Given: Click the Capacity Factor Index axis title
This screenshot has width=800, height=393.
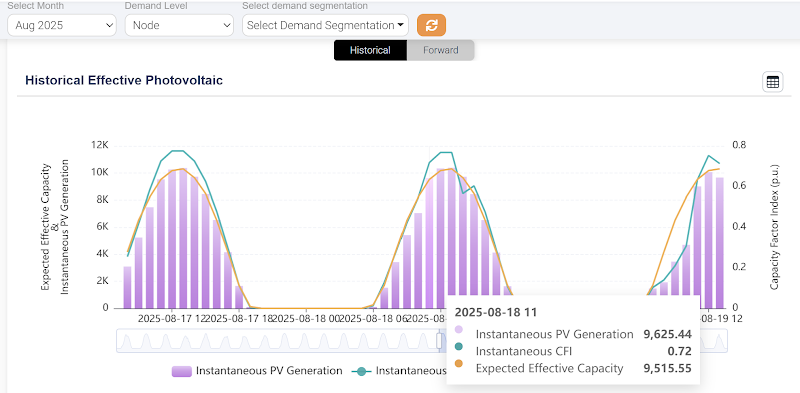Looking at the screenshot, I should point(775,227).
